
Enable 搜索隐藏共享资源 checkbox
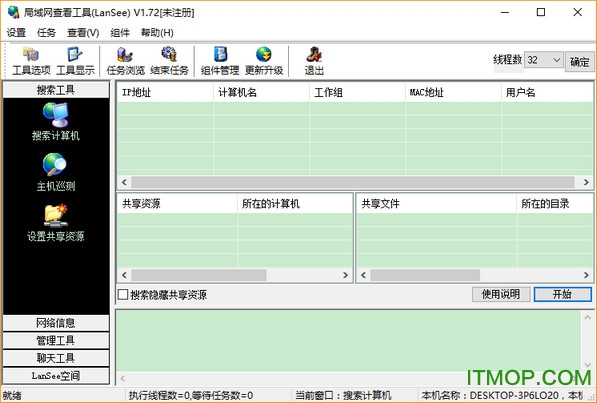pos(123,294)
